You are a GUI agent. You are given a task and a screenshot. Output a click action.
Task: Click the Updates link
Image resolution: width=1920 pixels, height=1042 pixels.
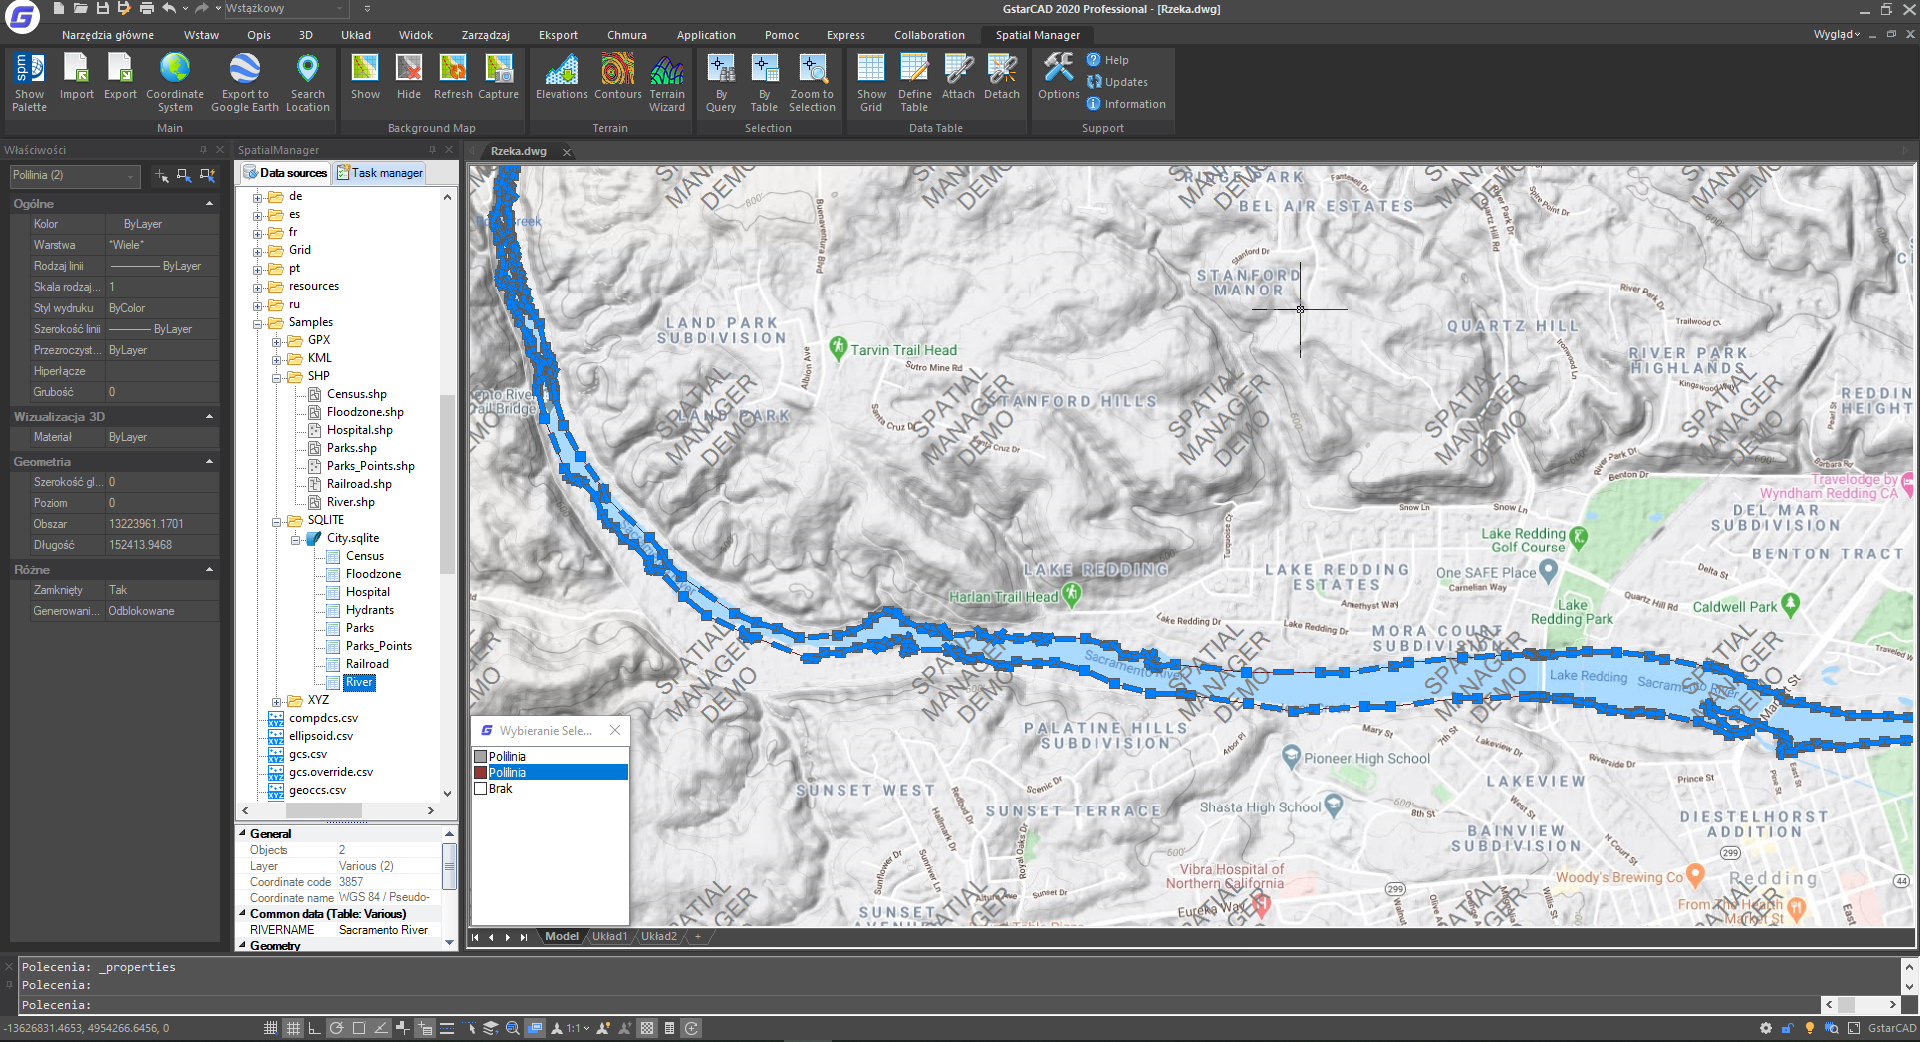1117,82
